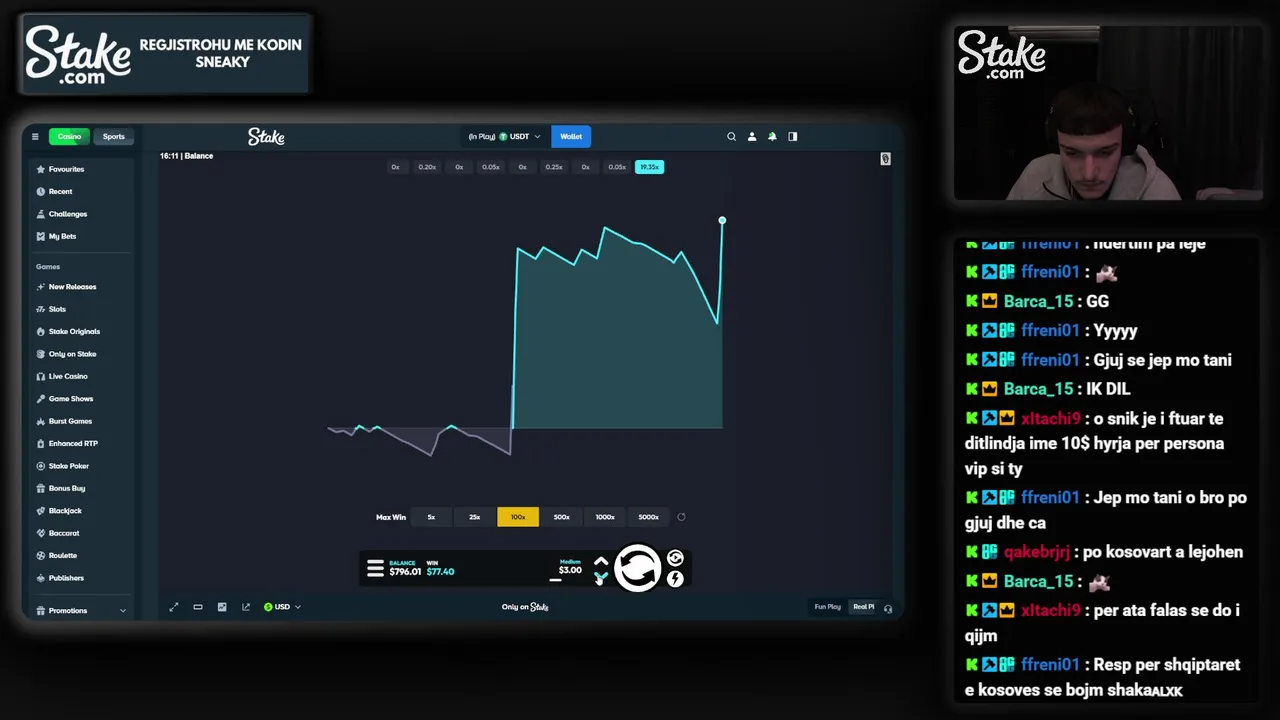
Task: Open the live stats chart icon
Action: [222, 607]
